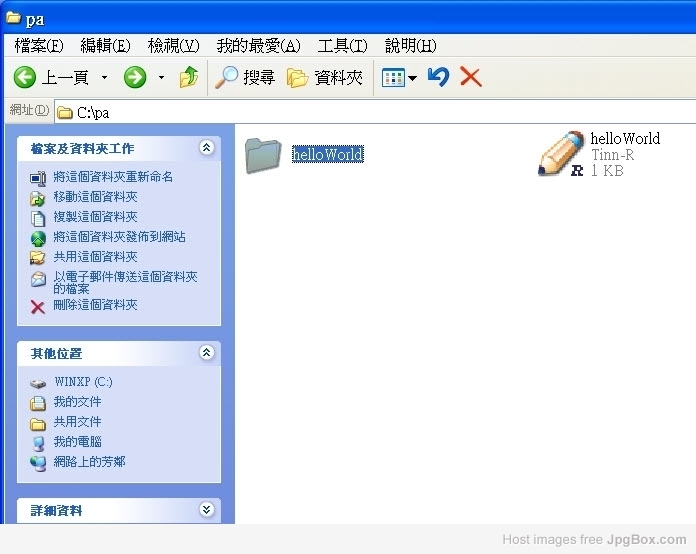The image size is (696, 554).
Task: Collapse the 其他位置 panel
Action: point(206,352)
